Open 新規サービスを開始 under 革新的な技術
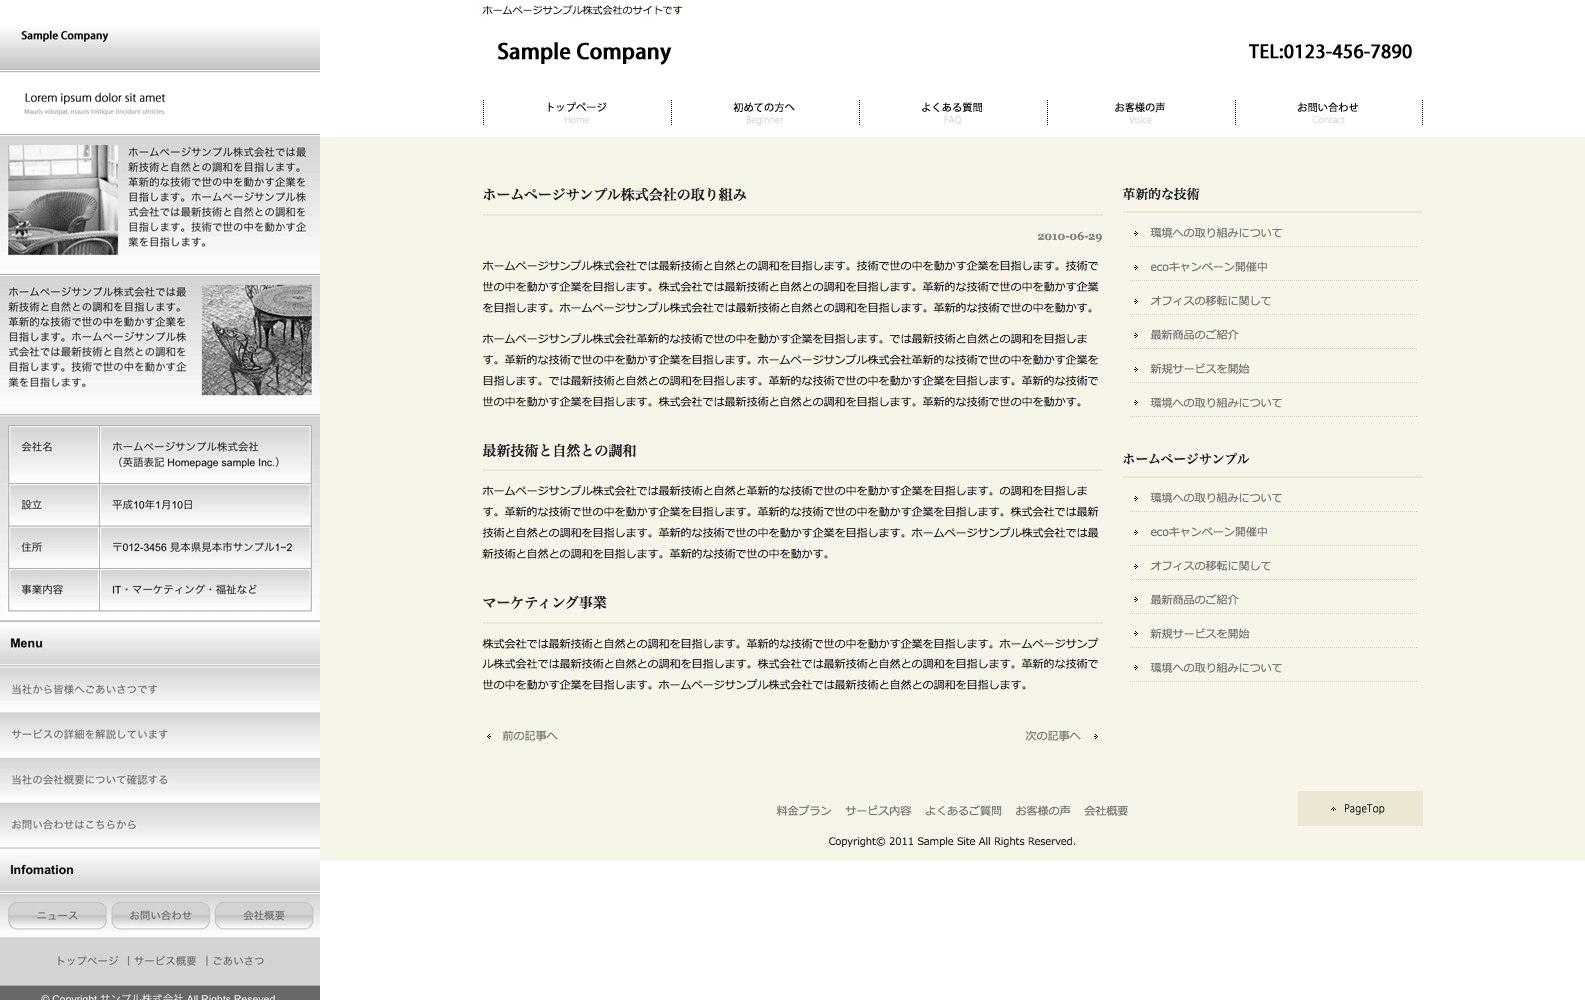 1199,369
